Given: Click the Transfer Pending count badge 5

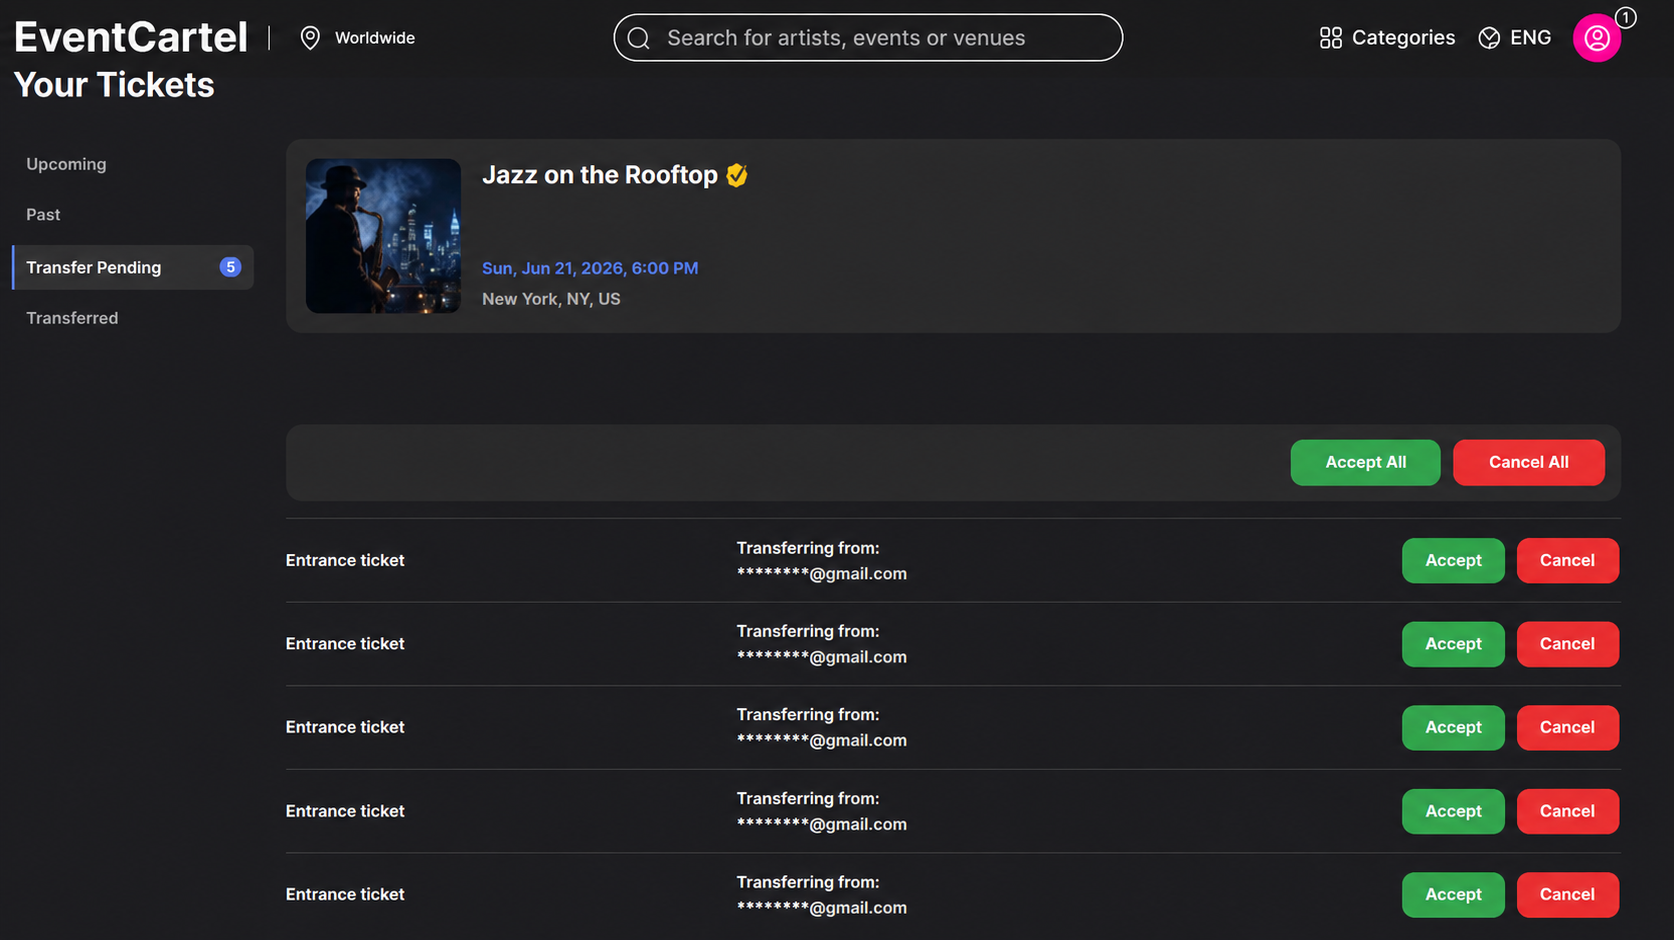Looking at the screenshot, I should coord(230,267).
